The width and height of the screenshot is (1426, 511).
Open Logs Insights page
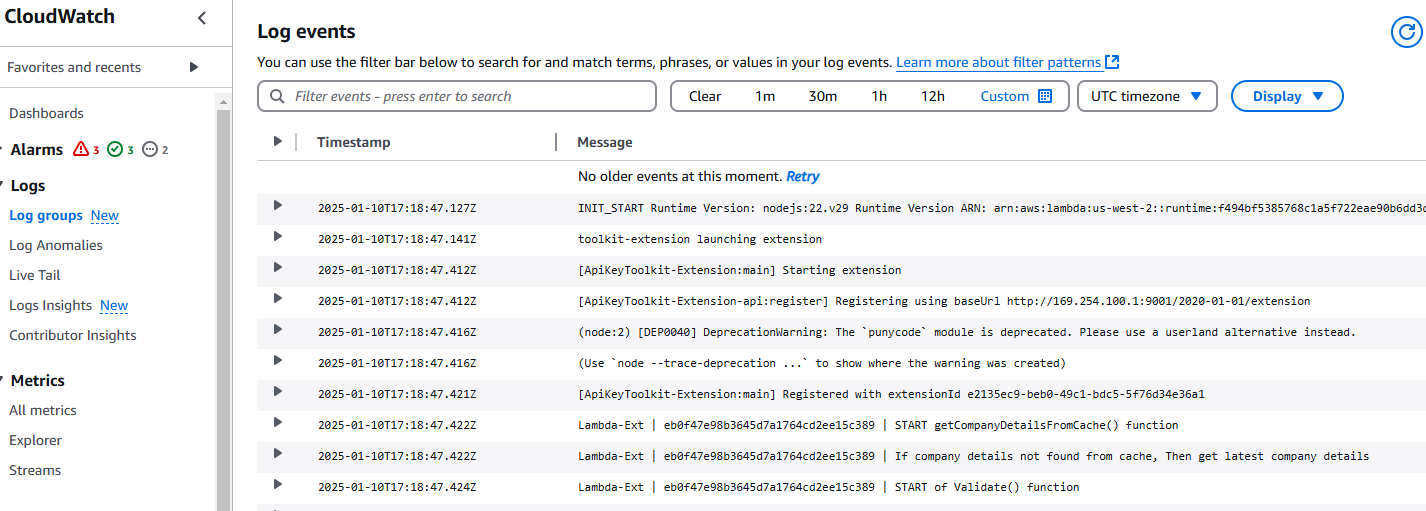pyautogui.click(x=50, y=305)
